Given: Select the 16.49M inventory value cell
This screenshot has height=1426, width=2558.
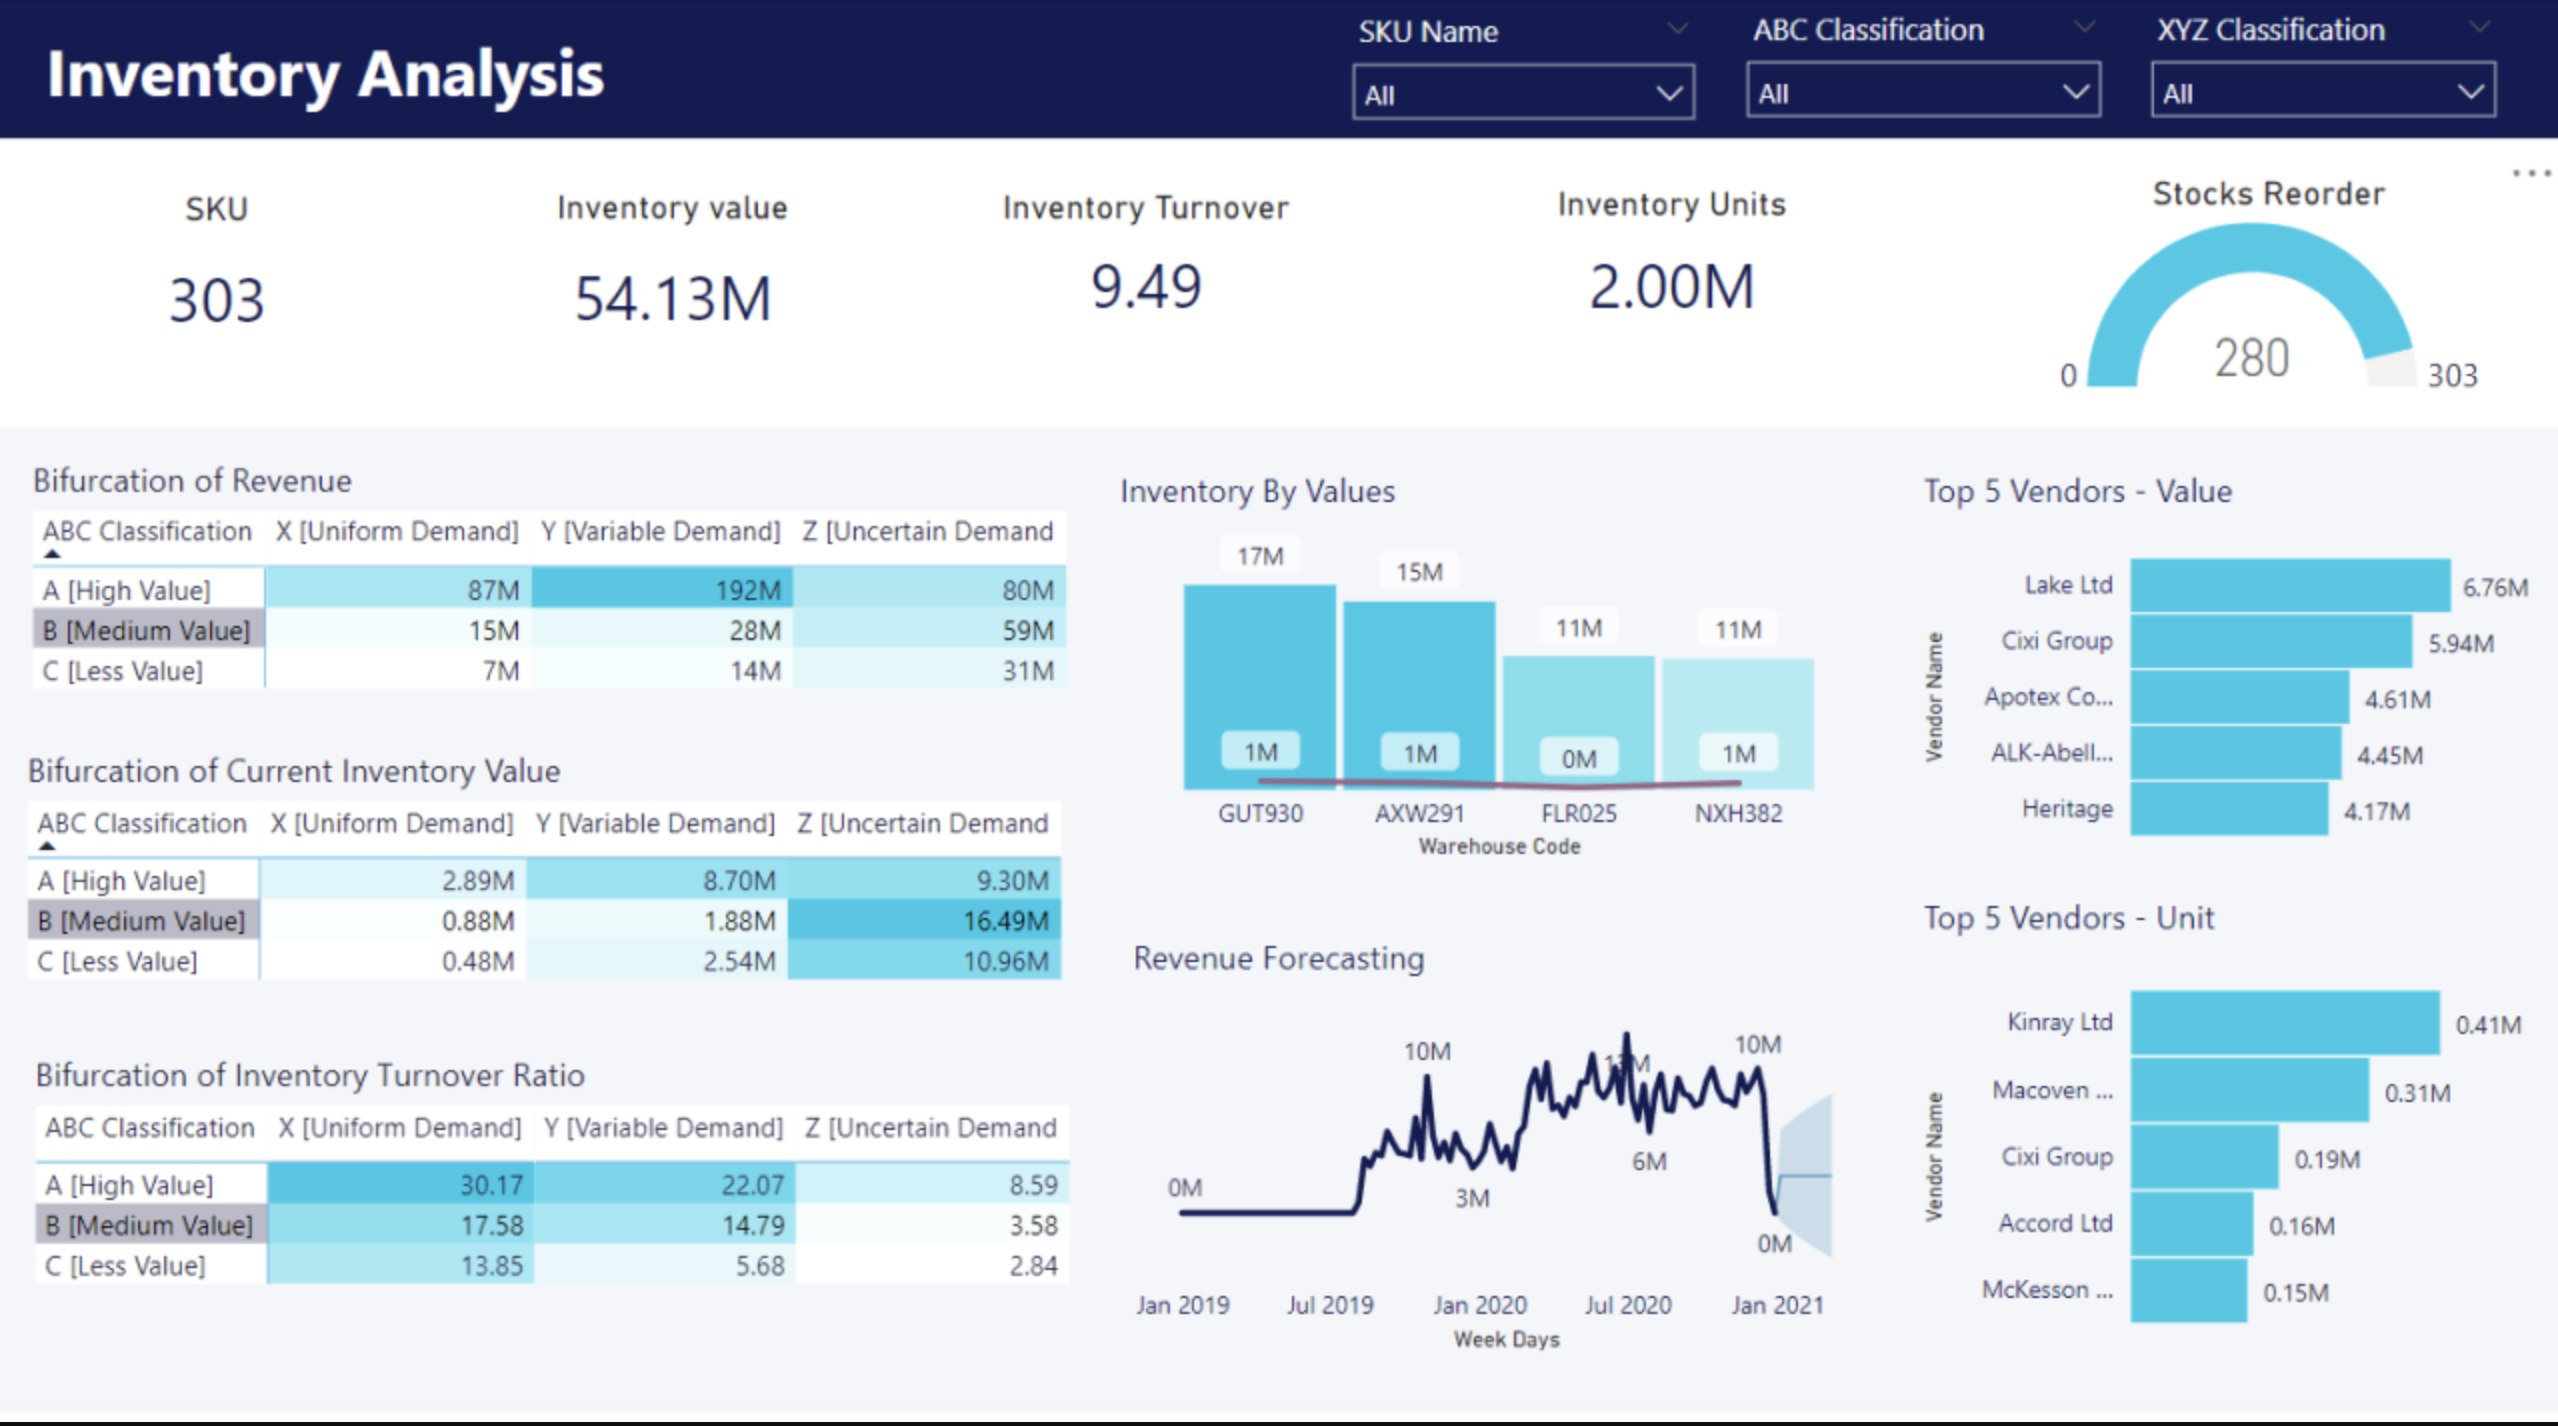Looking at the screenshot, I should coord(924,920).
